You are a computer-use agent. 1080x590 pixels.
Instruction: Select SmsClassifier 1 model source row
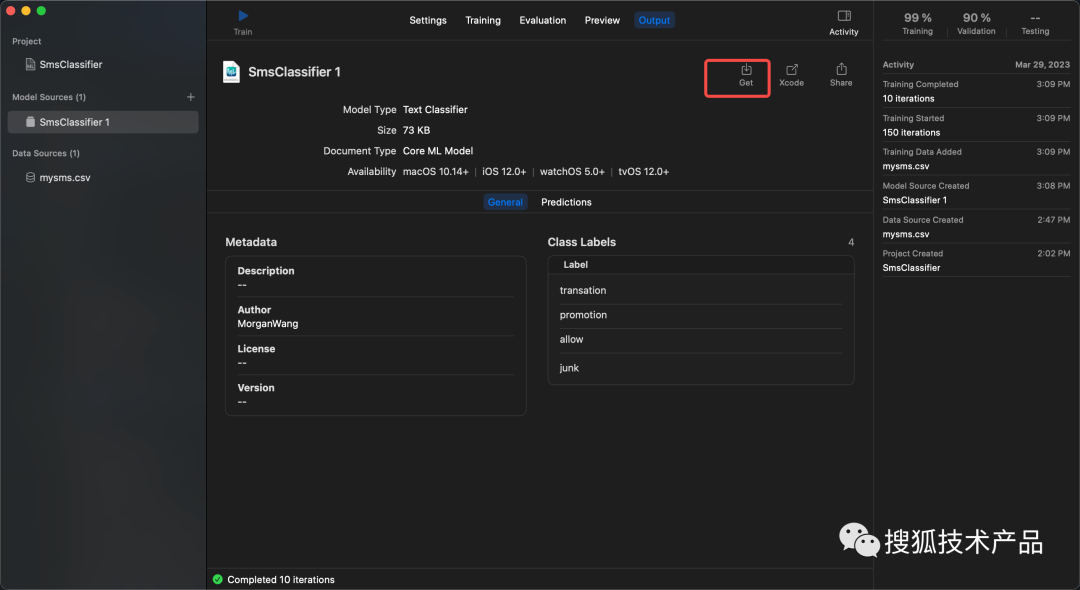point(103,122)
